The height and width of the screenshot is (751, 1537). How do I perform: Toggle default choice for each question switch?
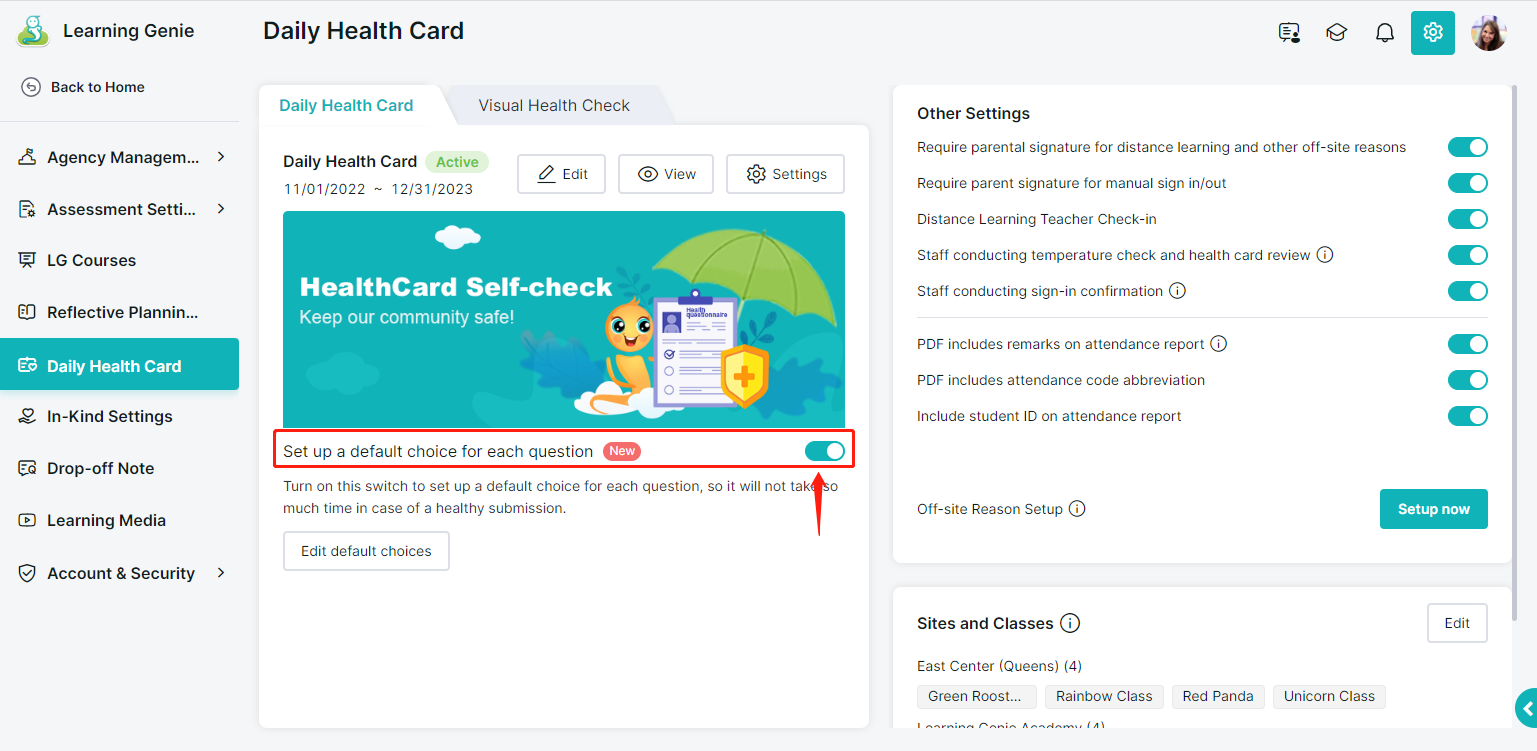(x=825, y=451)
